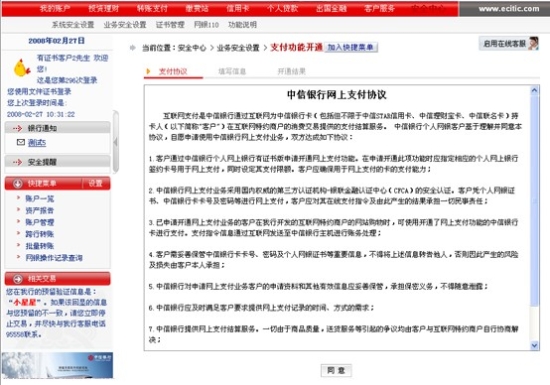Click the 设置 button on quick menu header
550x385 pixels.
(95, 183)
